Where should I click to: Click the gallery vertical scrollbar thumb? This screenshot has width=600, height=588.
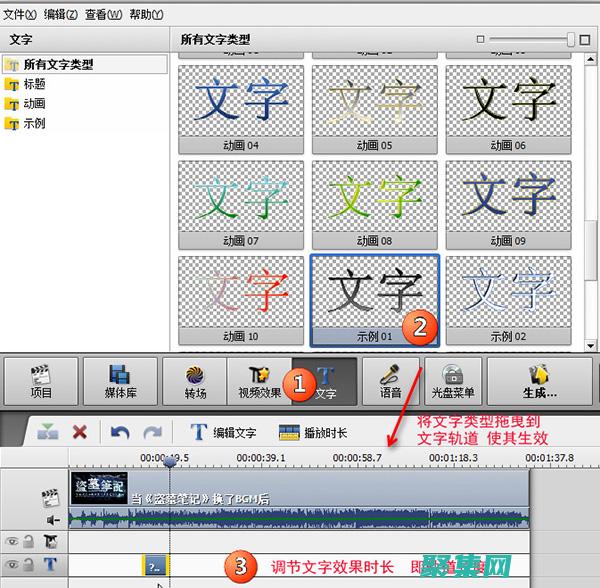tap(590, 251)
